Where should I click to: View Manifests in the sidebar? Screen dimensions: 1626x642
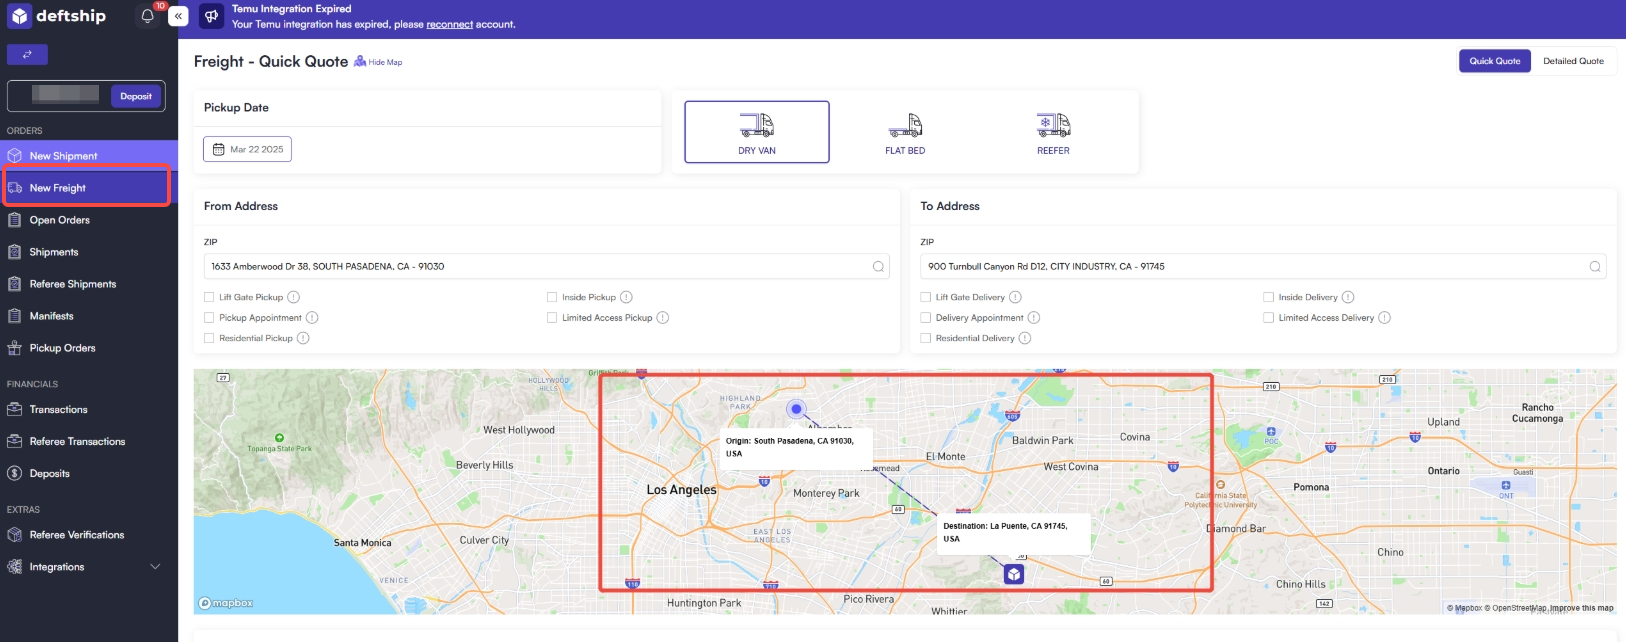pos(89,316)
